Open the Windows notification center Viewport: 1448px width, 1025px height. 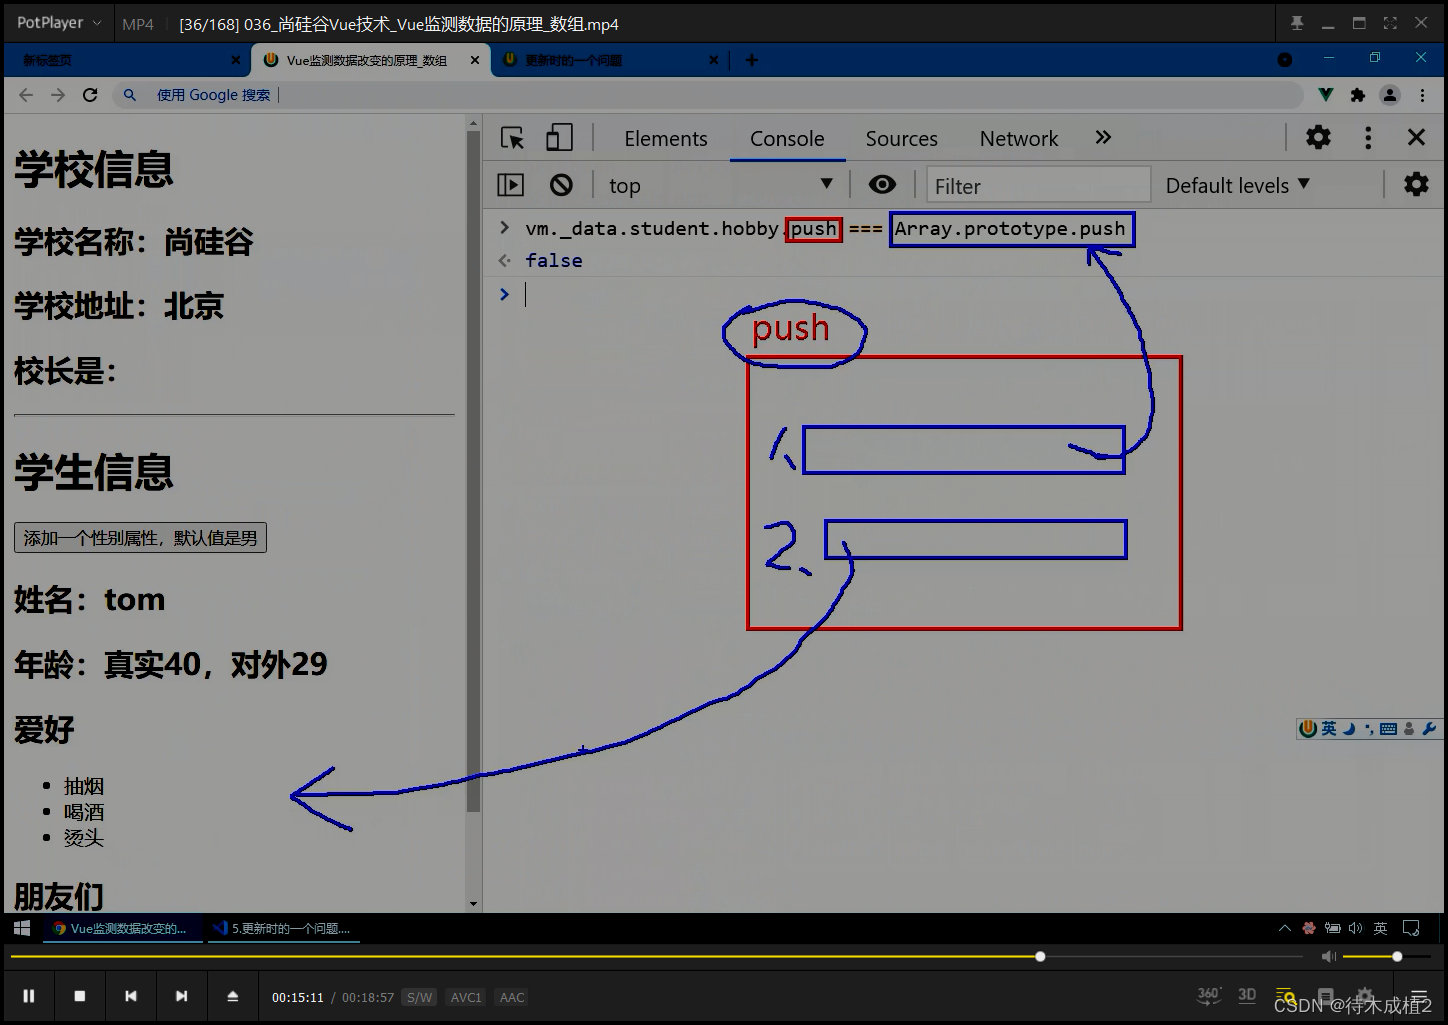(1411, 928)
